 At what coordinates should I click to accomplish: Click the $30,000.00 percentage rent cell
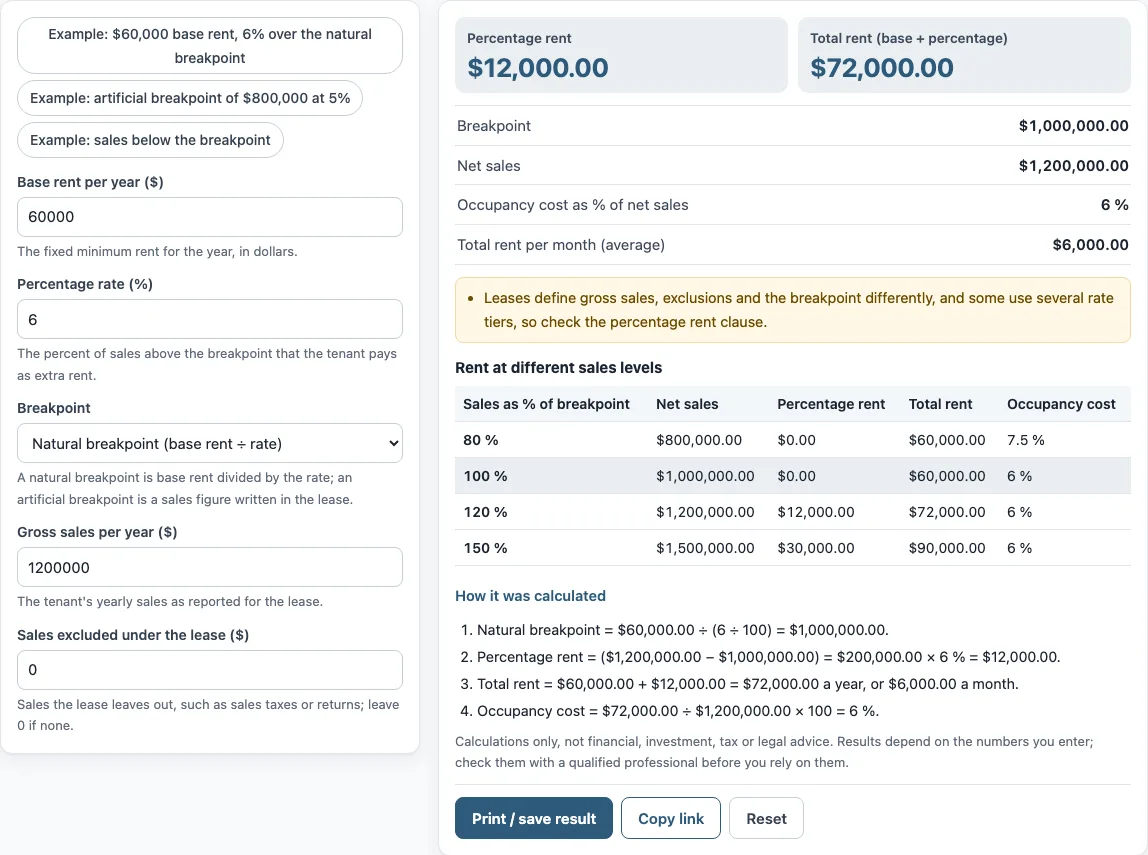pyautogui.click(x=816, y=548)
